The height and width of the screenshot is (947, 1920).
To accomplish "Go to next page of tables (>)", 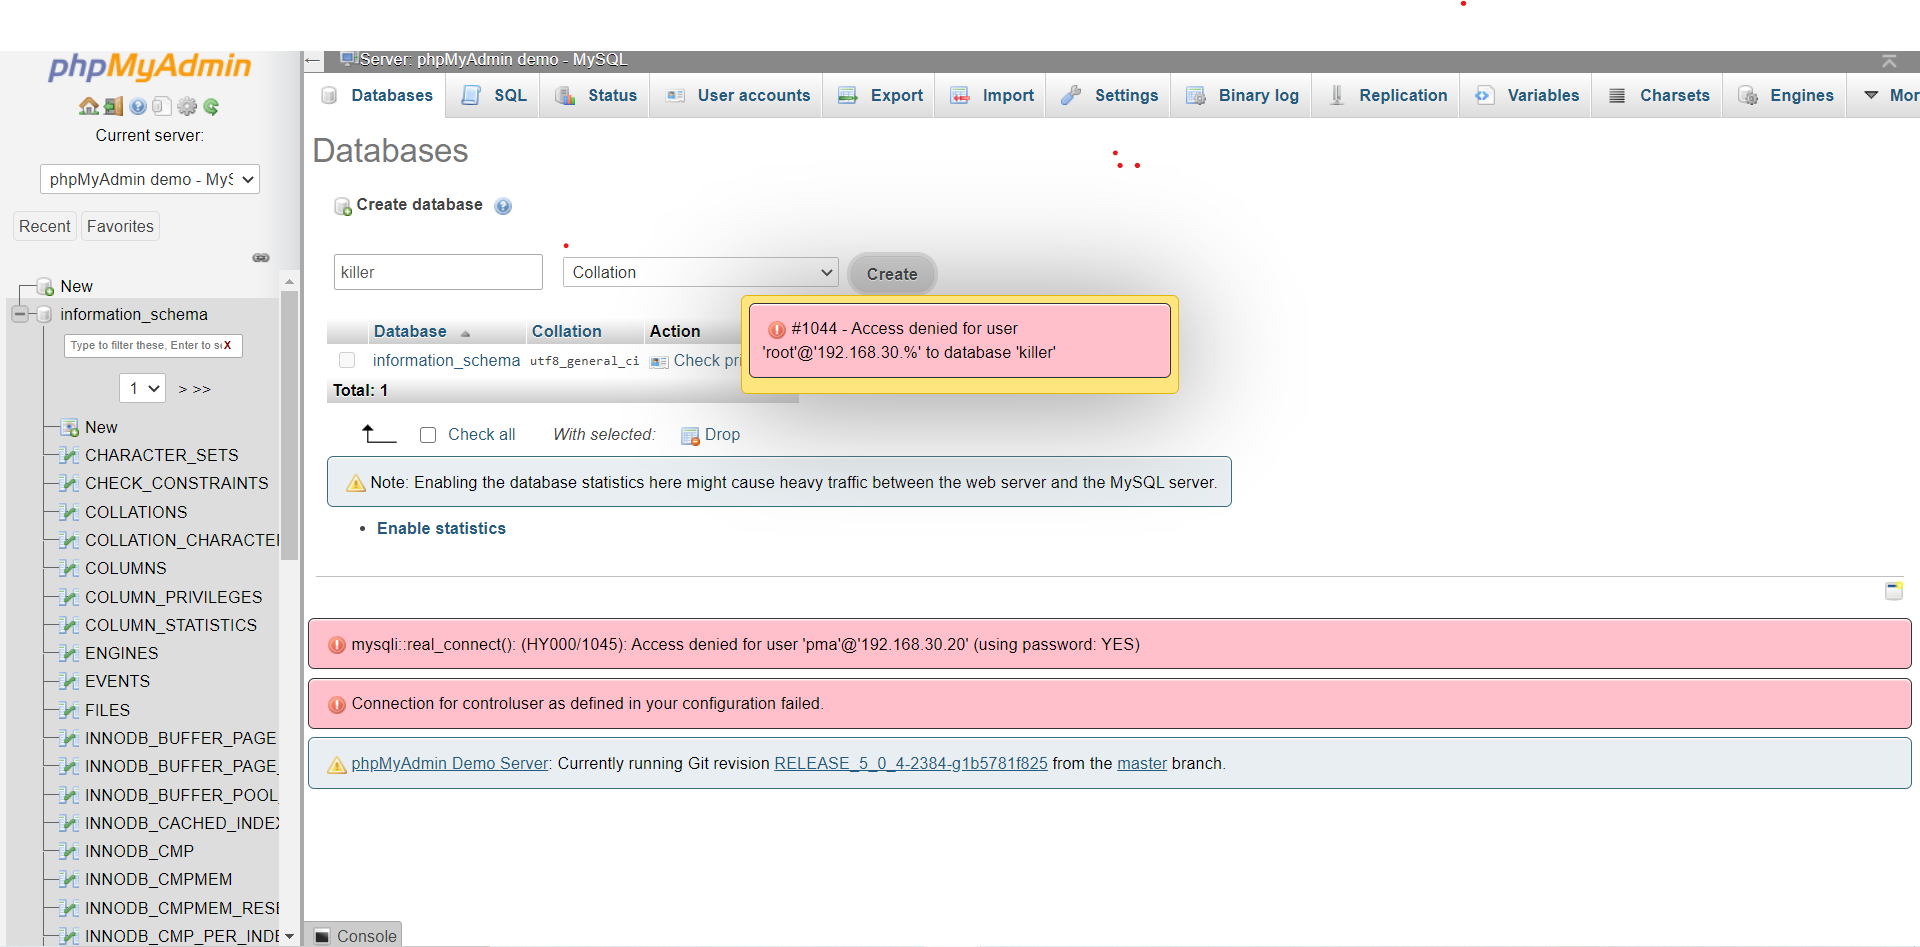I will click(183, 389).
